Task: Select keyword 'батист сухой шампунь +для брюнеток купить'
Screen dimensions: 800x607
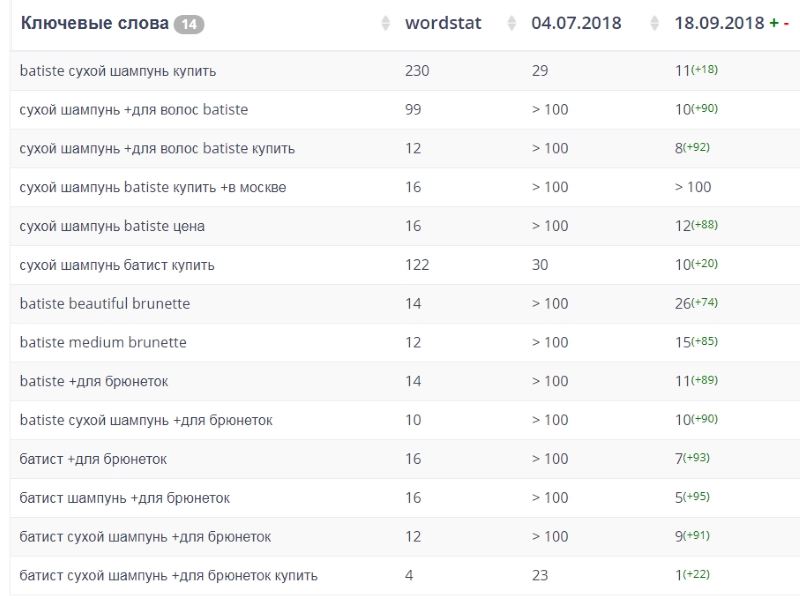Action: (168, 575)
